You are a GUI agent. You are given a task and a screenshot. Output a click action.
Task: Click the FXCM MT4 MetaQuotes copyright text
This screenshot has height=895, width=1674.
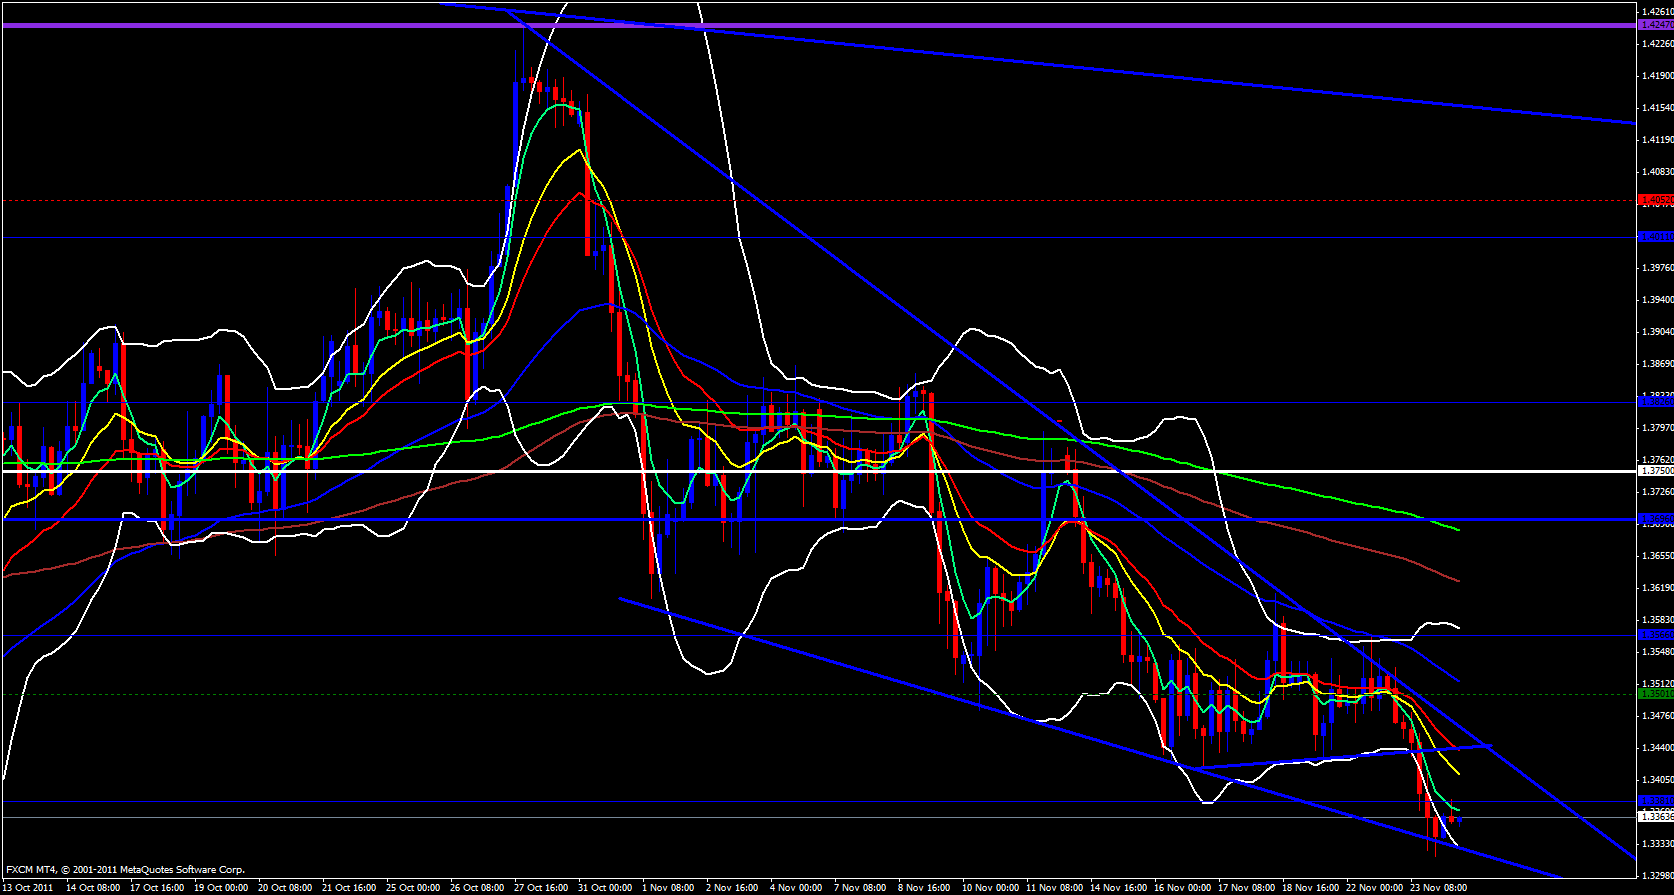125,870
